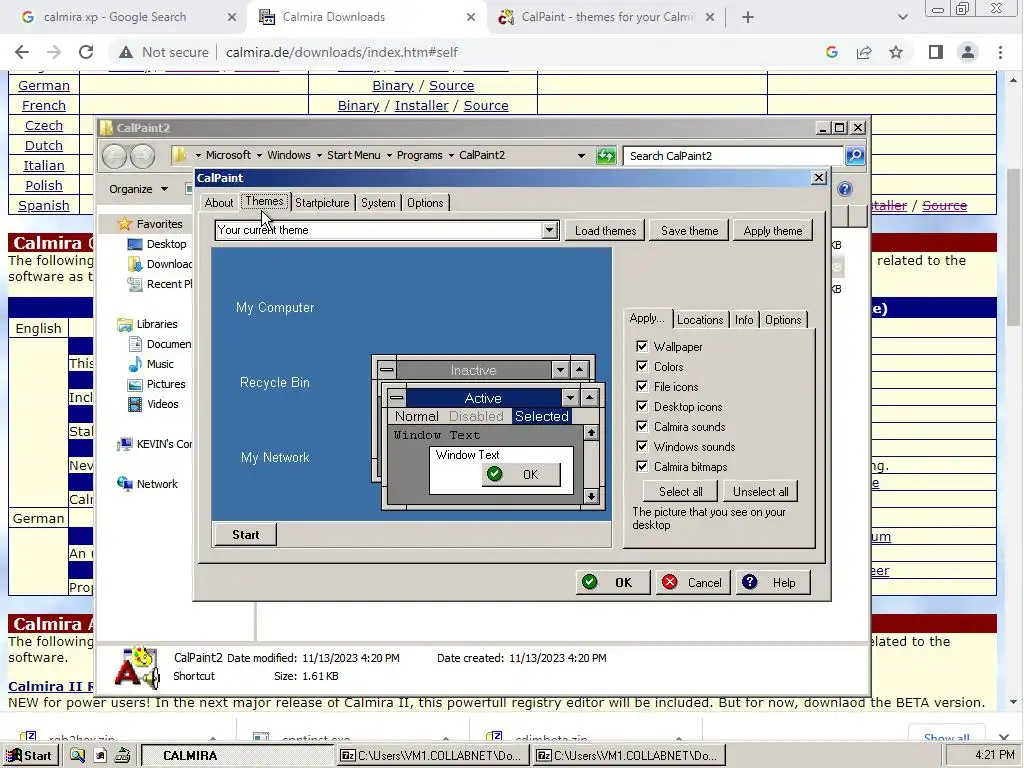The image size is (1024, 768).
Task: Open the French Installer link on webpage
Action: 421,106
